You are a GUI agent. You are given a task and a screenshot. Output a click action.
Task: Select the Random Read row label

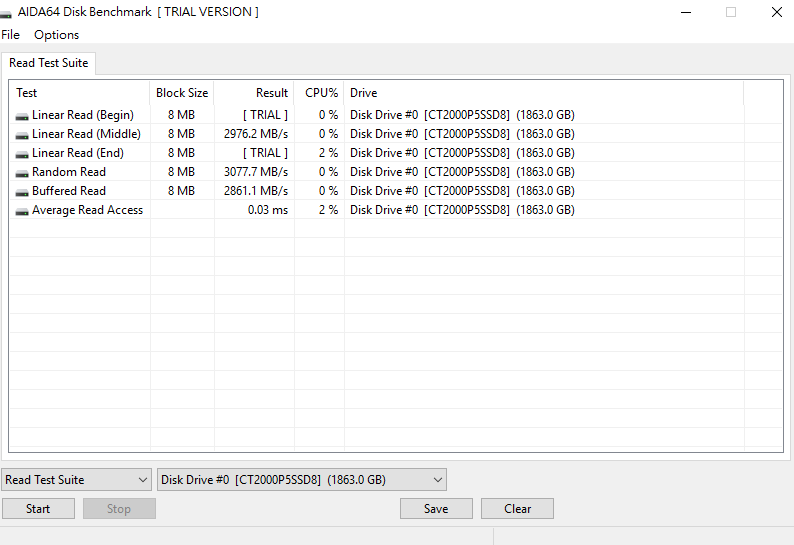point(69,172)
